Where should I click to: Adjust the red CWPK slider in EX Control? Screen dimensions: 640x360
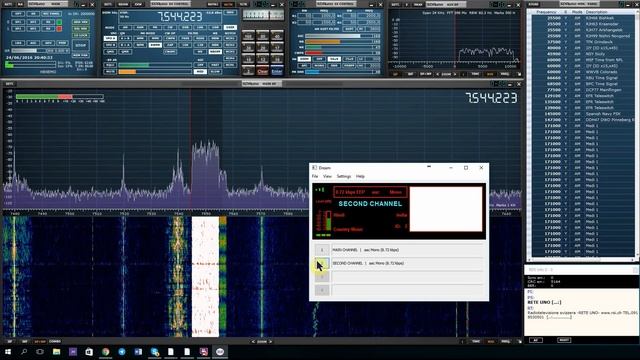(x=339, y=53)
